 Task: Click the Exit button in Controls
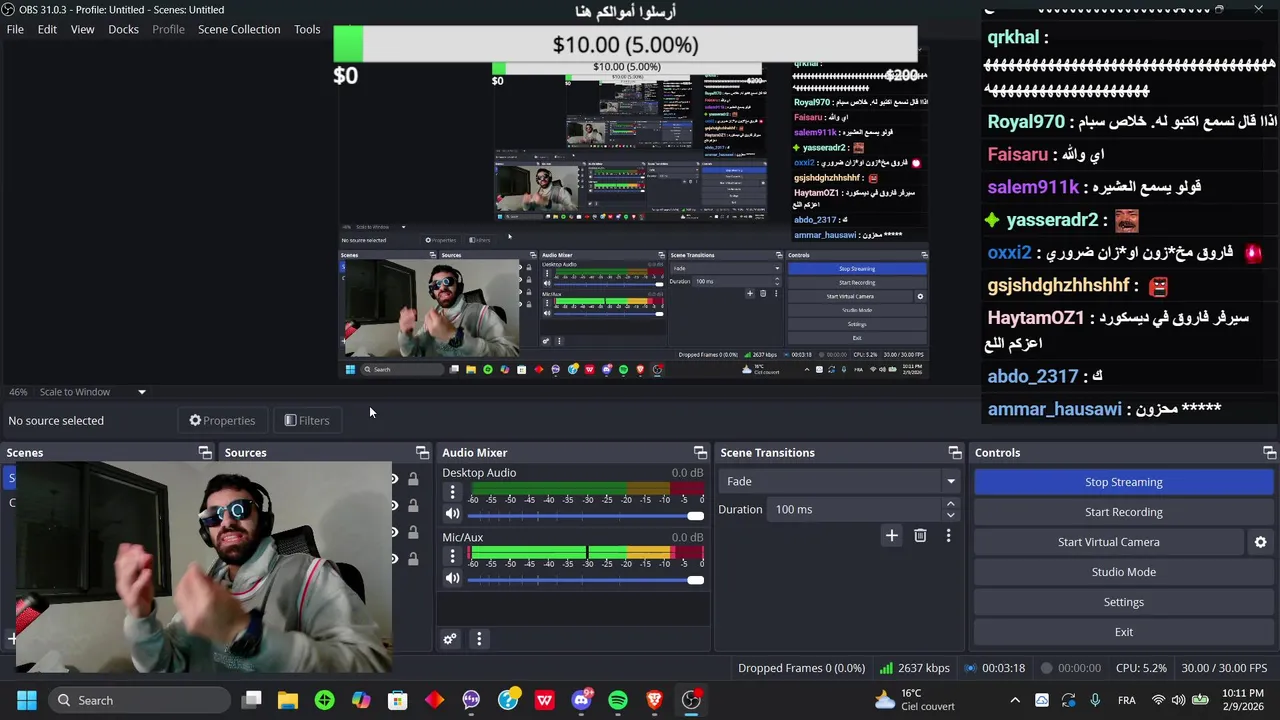1123,632
